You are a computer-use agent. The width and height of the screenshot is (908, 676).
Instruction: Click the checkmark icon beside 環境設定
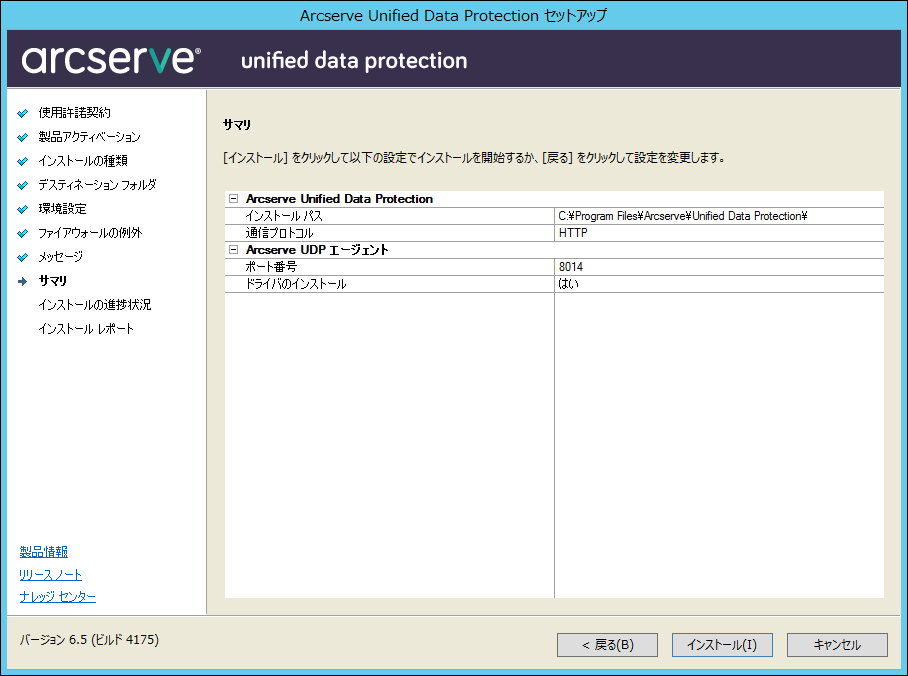pos(23,209)
